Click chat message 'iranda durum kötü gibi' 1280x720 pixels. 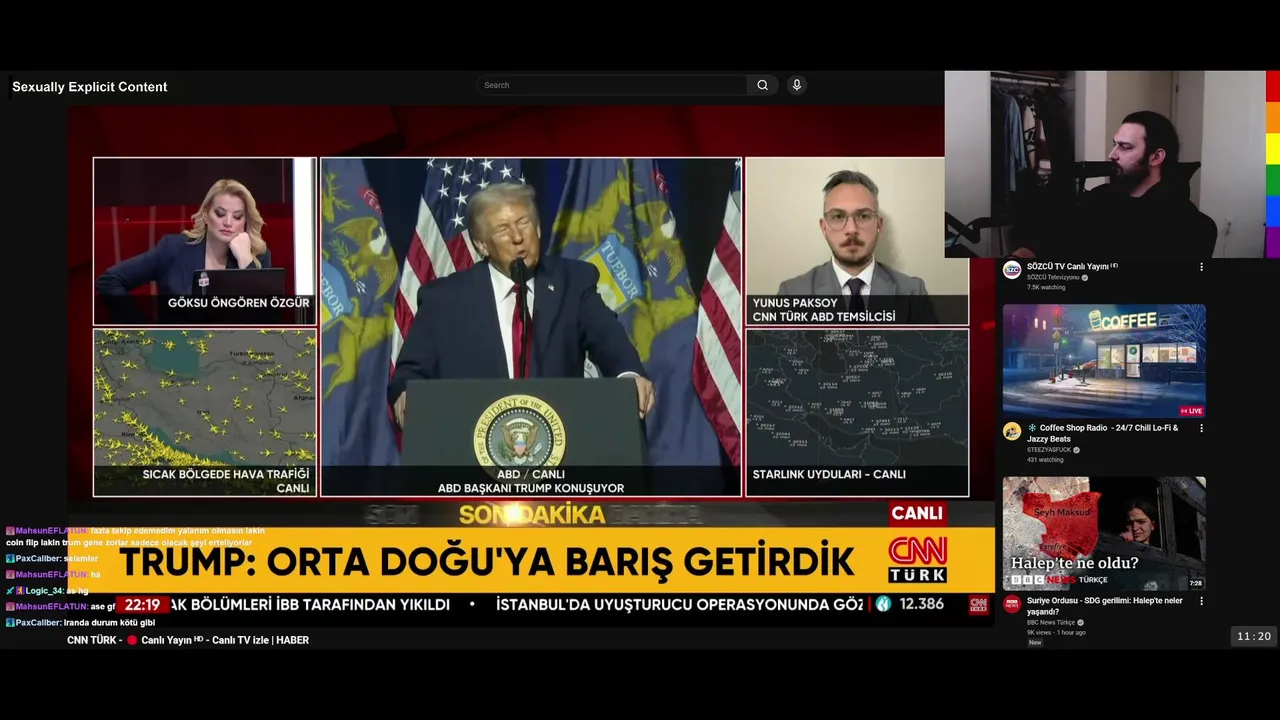(x=109, y=622)
